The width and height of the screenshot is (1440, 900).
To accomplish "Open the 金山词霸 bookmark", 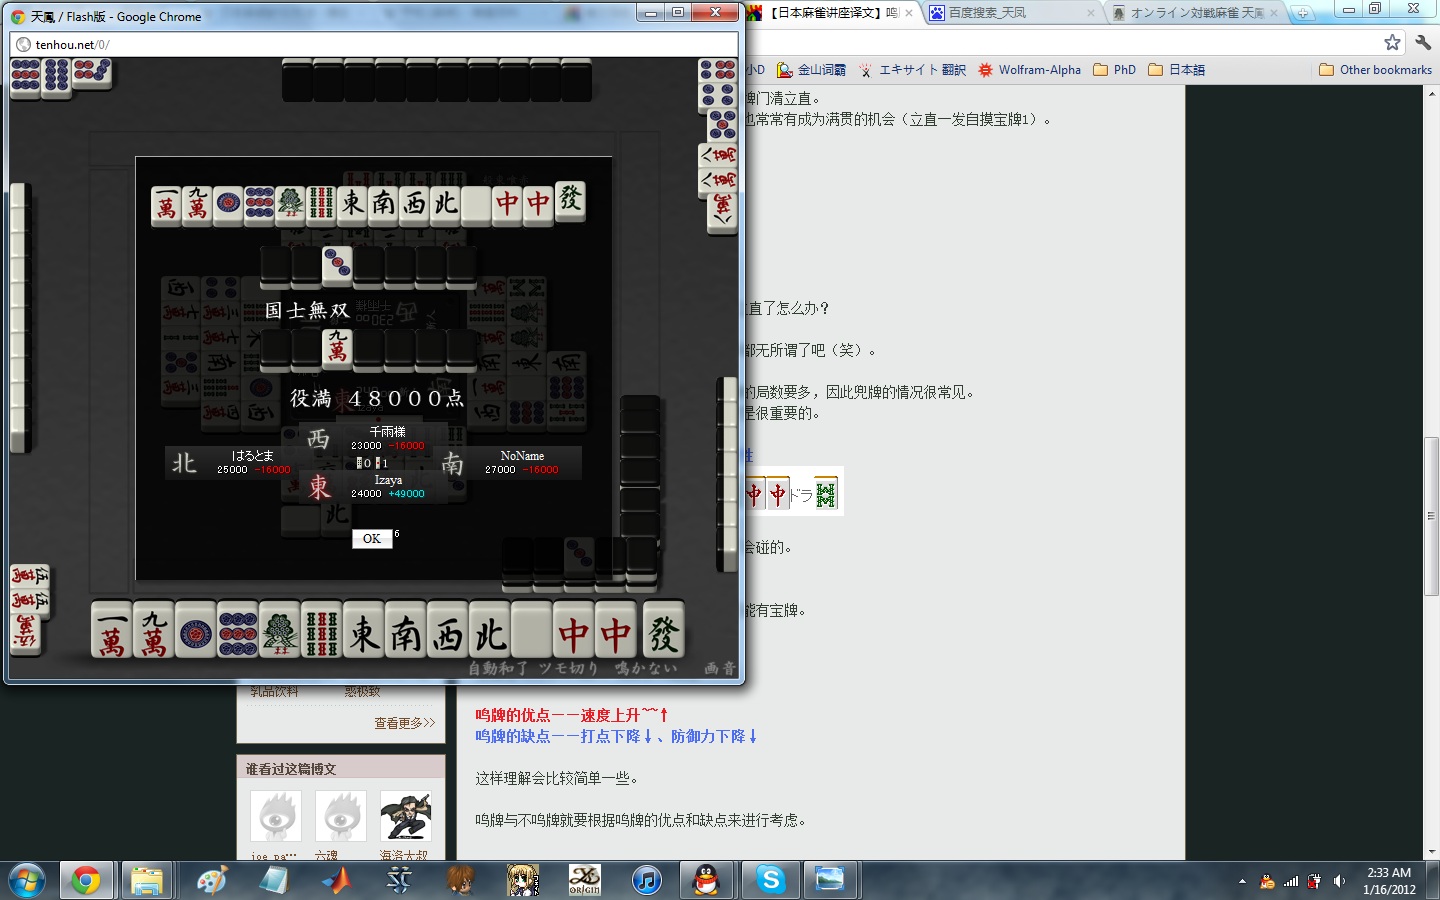I will 811,70.
